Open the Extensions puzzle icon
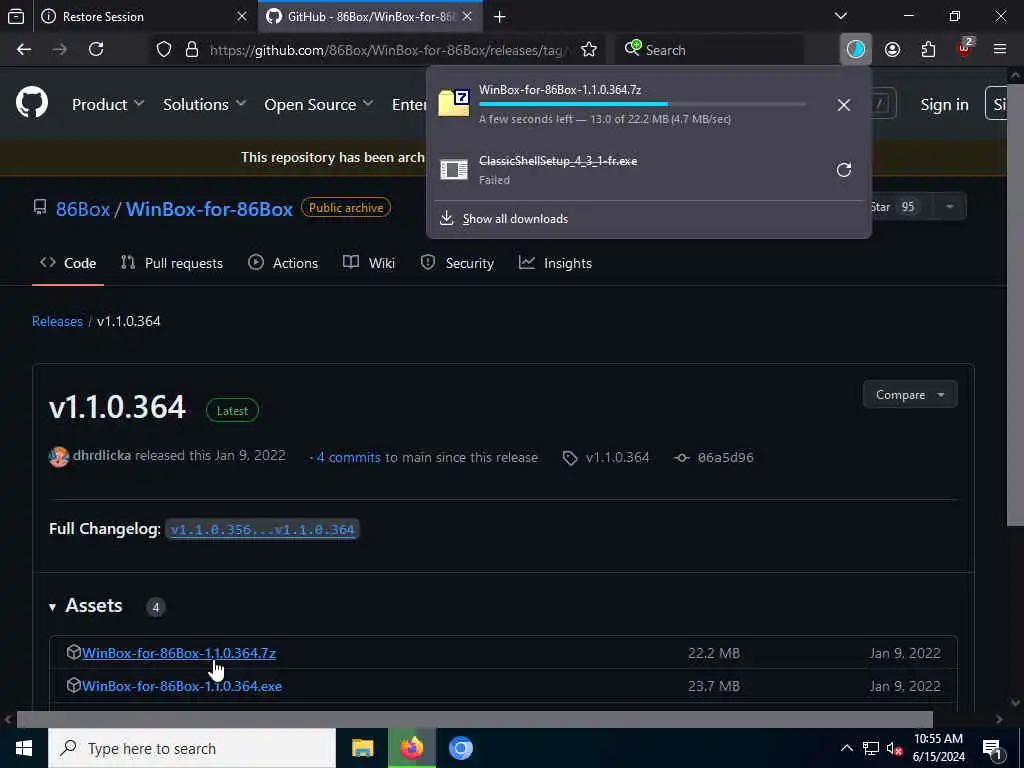1024x768 pixels. coord(928,50)
